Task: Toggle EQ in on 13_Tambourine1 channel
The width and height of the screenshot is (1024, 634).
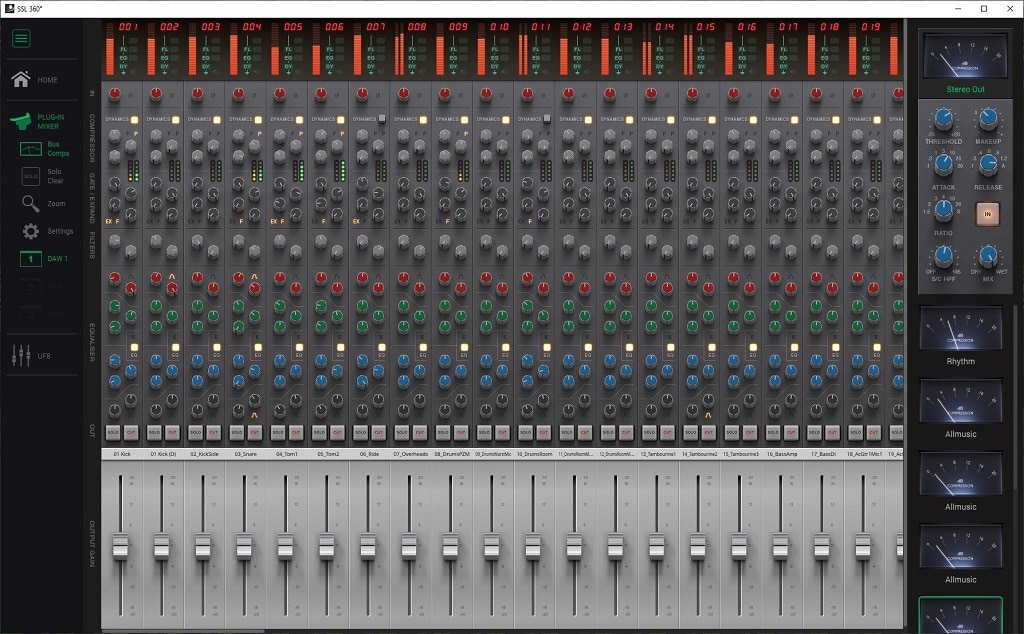Action: coord(670,347)
